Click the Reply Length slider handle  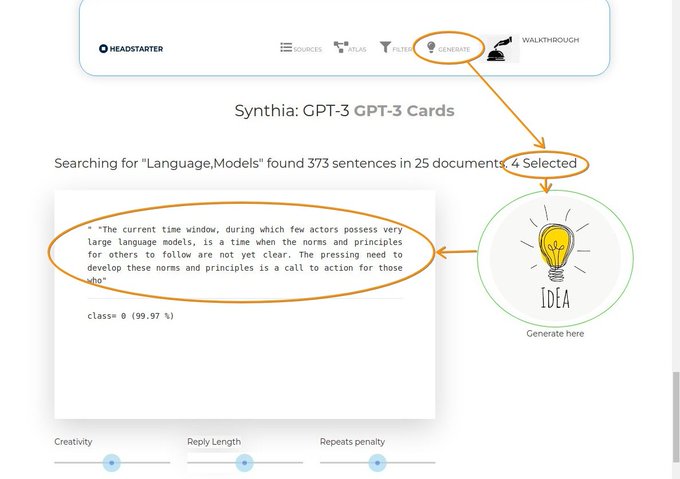click(x=244, y=462)
